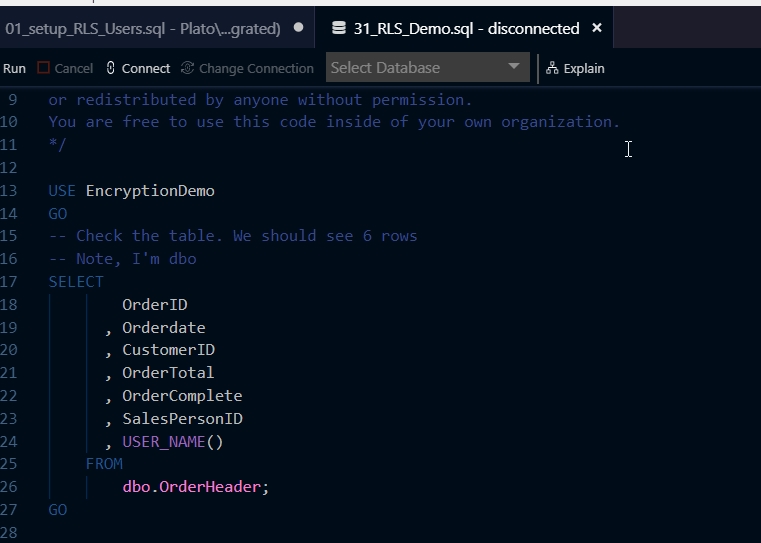761x543 pixels.
Task: Click the SELECT keyword in the query
Action: pyautogui.click(x=76, y=281)
